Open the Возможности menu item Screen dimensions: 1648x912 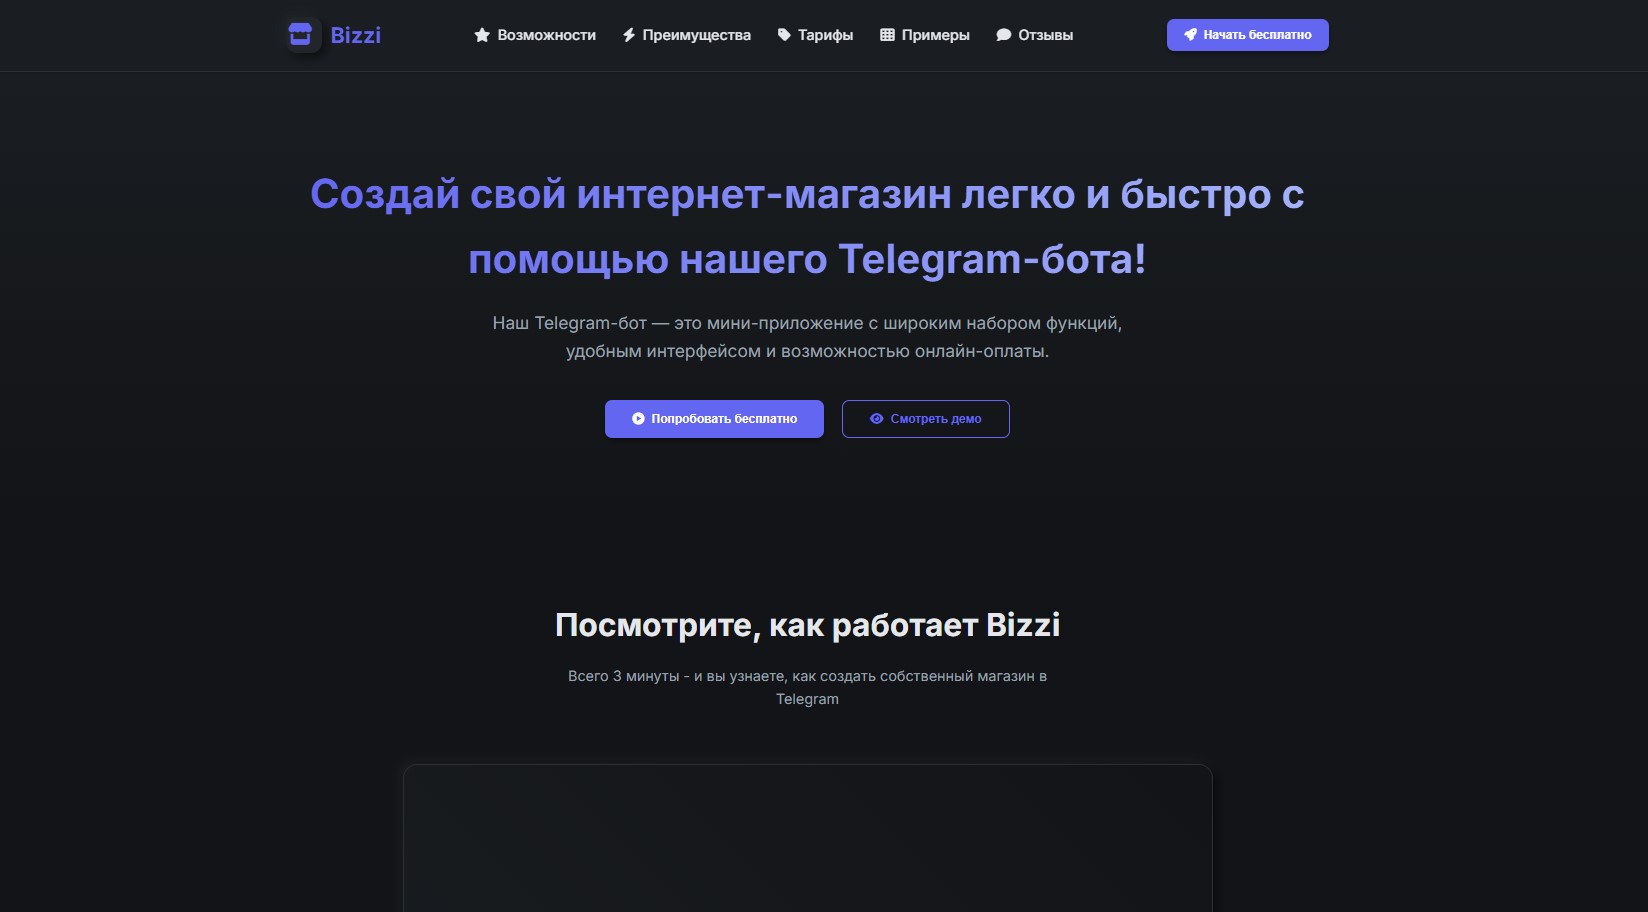point(546,35)
